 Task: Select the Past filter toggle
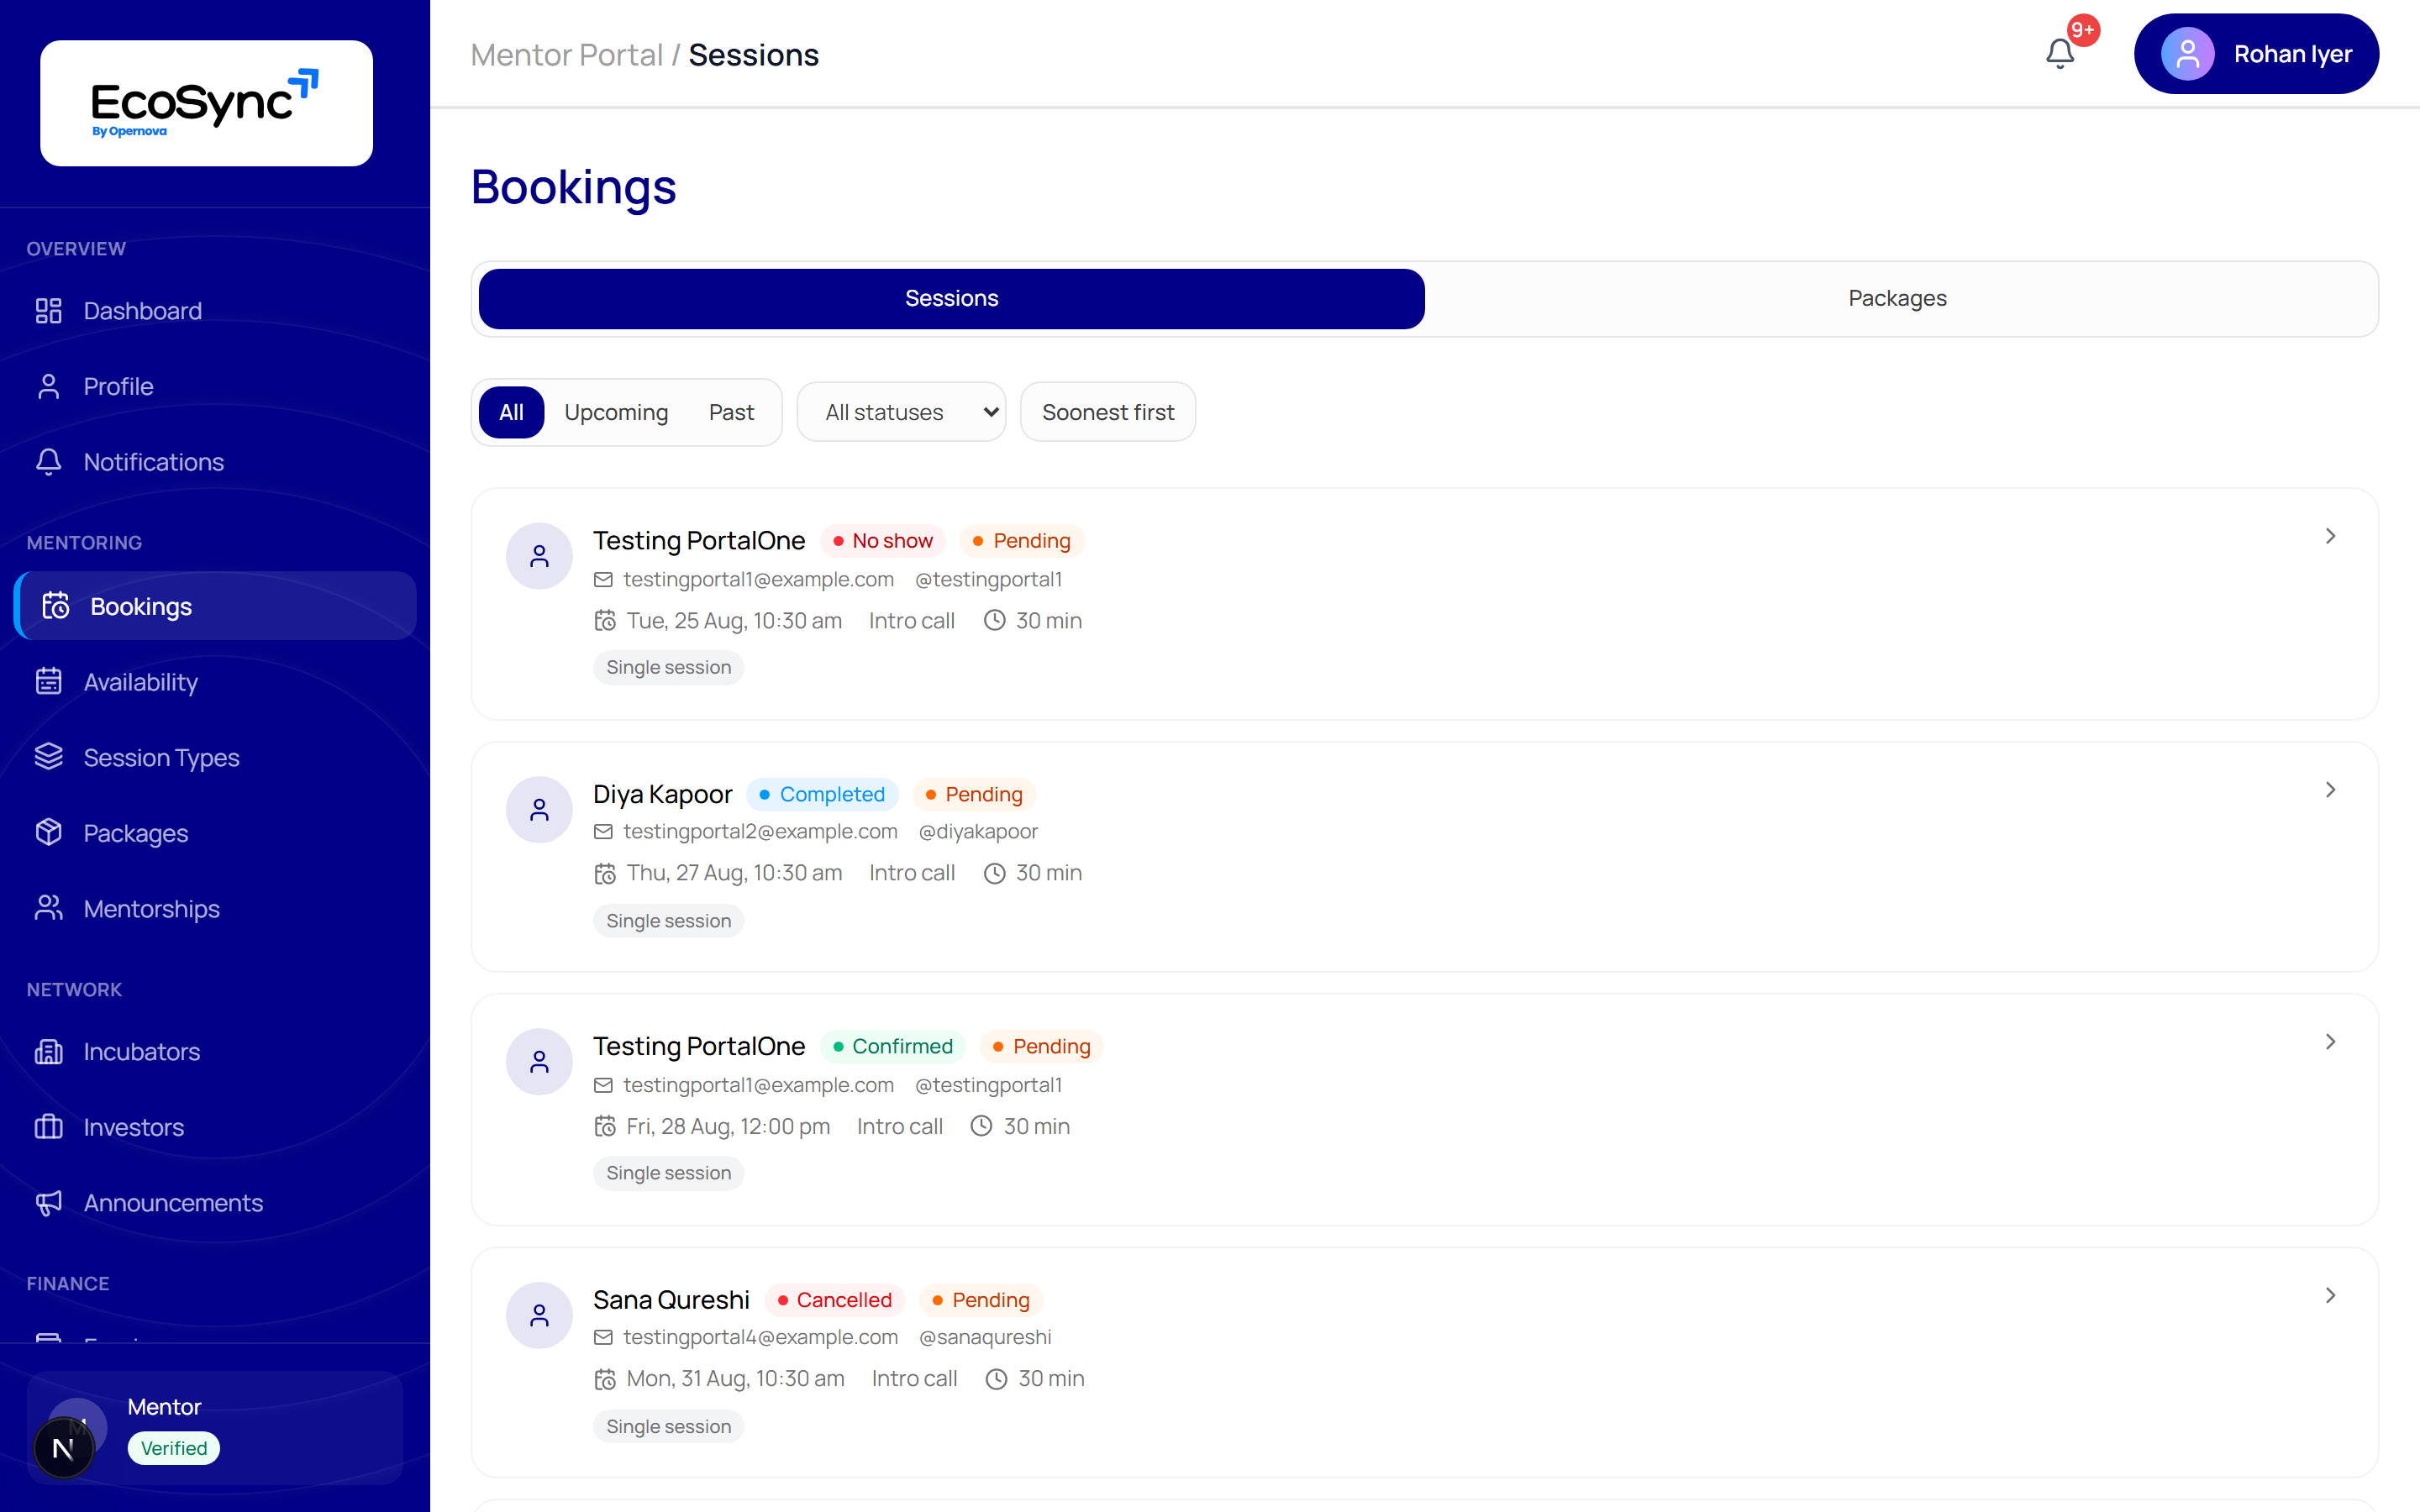731,412
